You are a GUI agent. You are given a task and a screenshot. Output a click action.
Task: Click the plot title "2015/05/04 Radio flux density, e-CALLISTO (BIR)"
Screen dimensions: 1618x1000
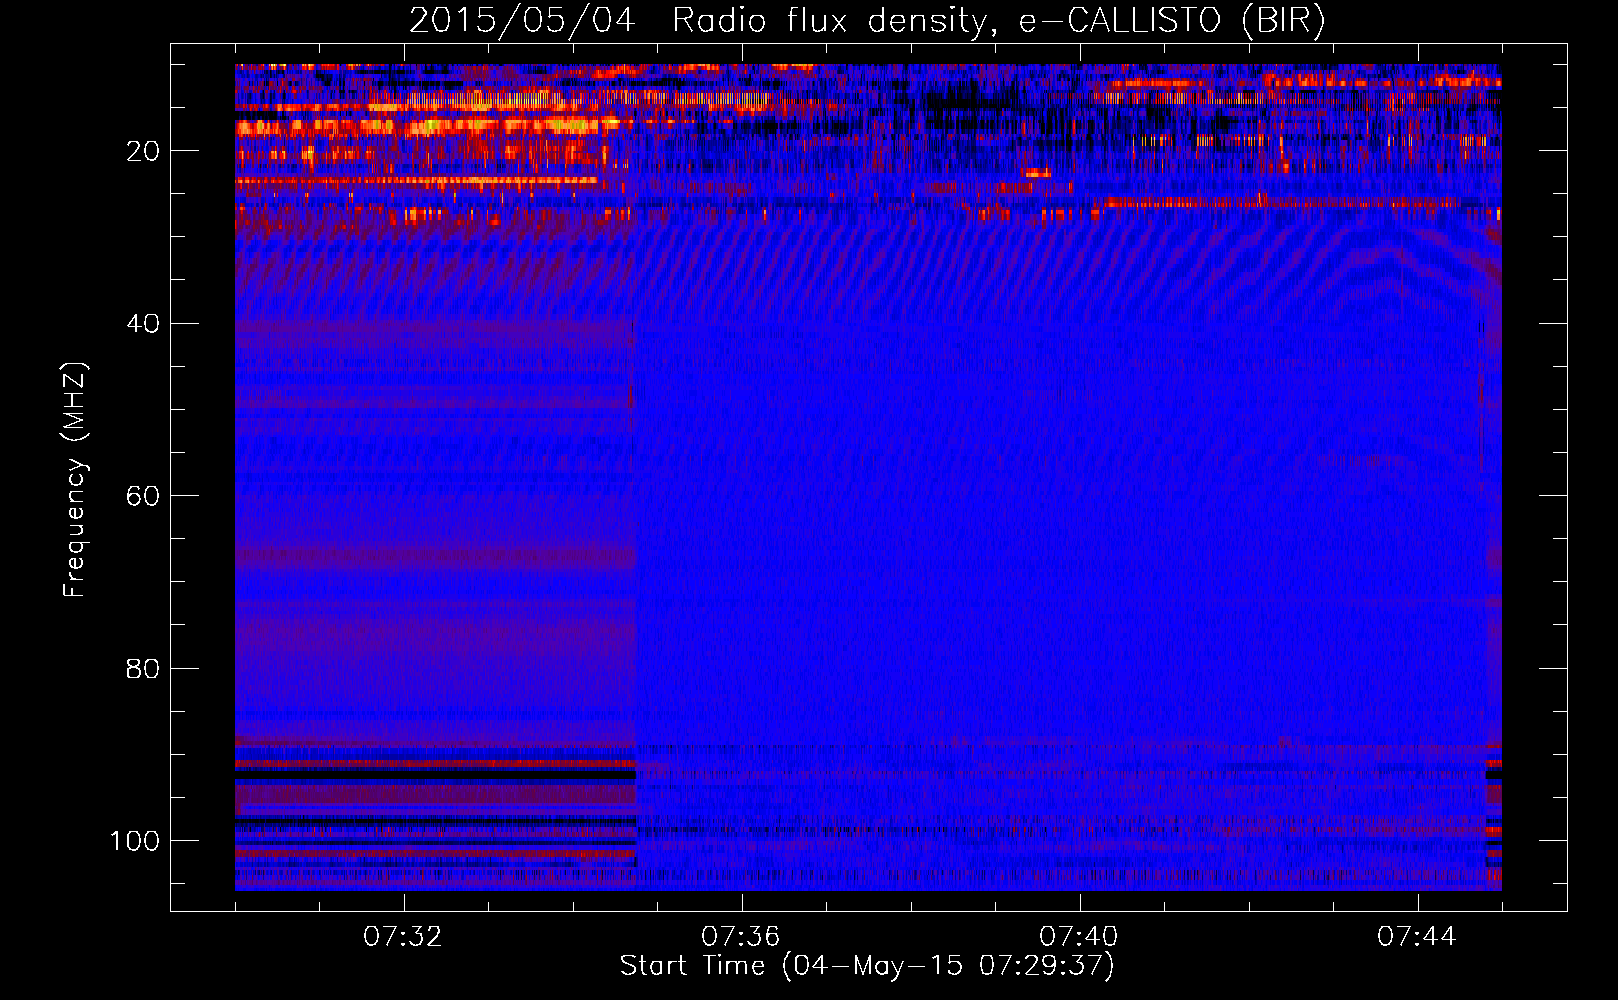click(868, 21)
